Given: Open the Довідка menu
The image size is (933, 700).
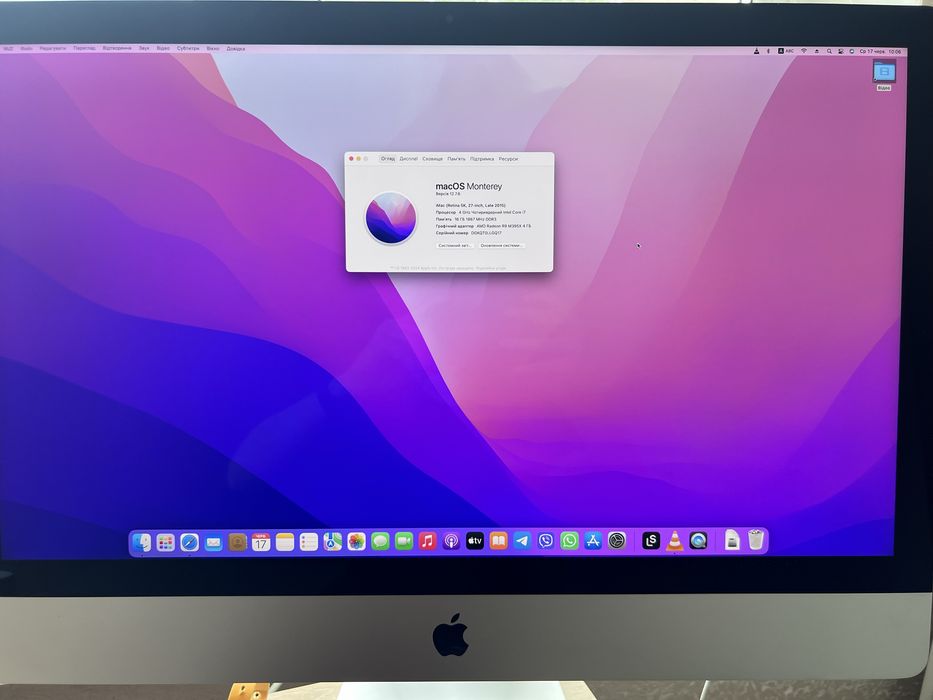Looking at the screenshot, I should (x=236, y=49).
